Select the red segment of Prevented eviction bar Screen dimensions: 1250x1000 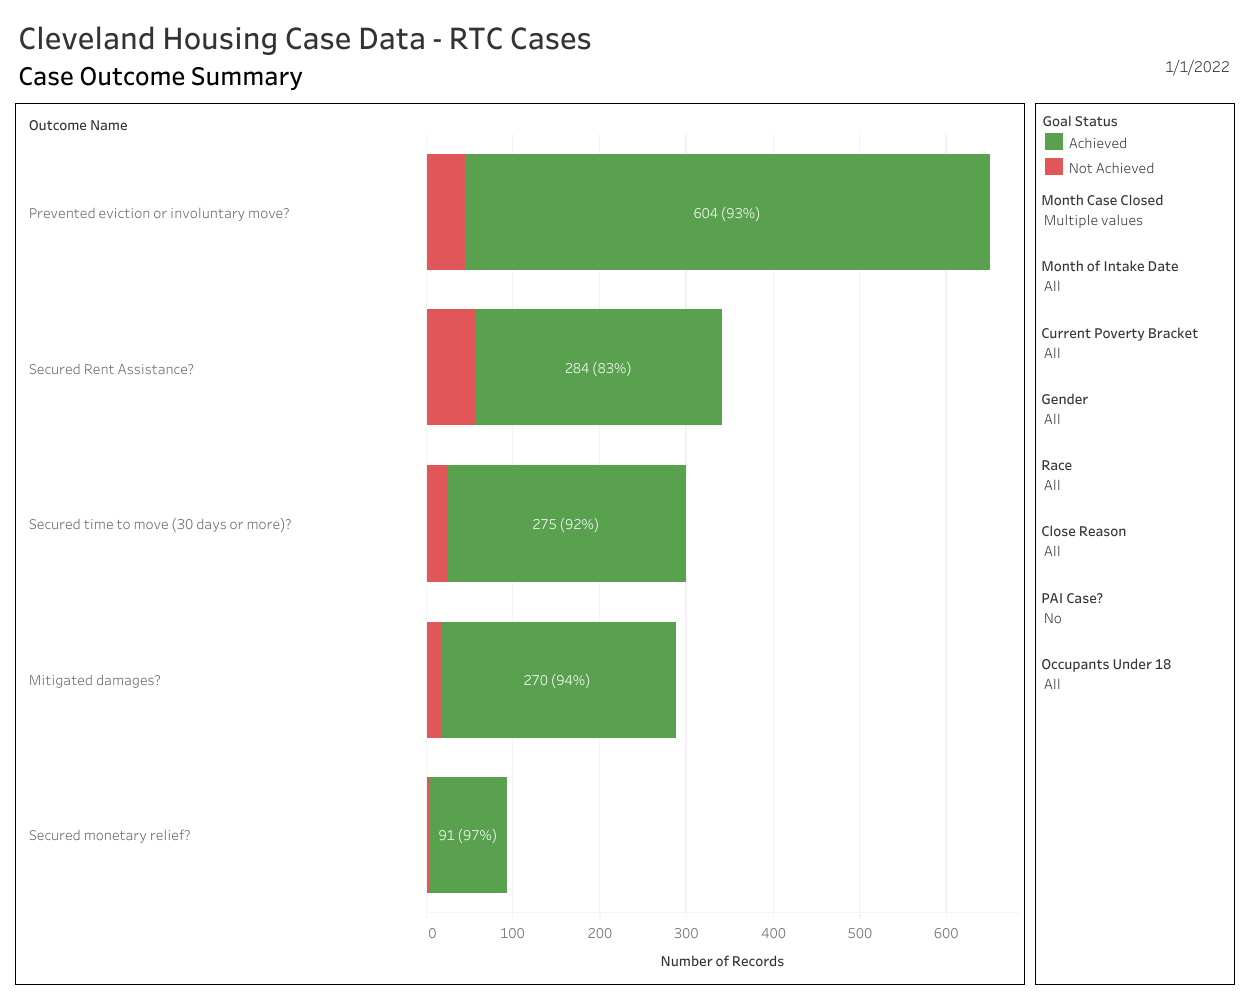pyautogui.click(x=446, y=212)
